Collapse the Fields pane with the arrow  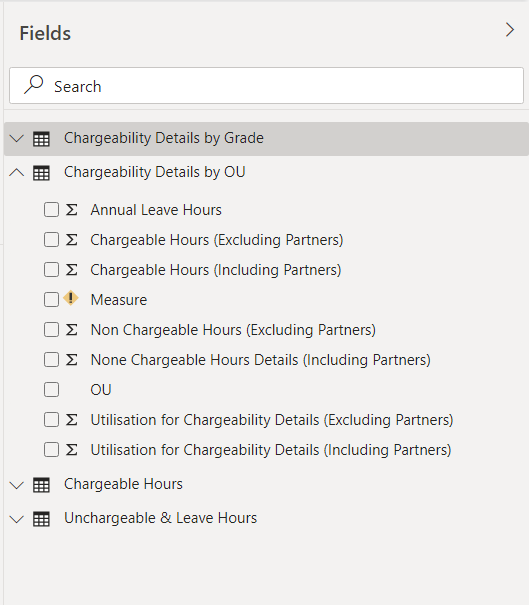(x=510, y=30)
